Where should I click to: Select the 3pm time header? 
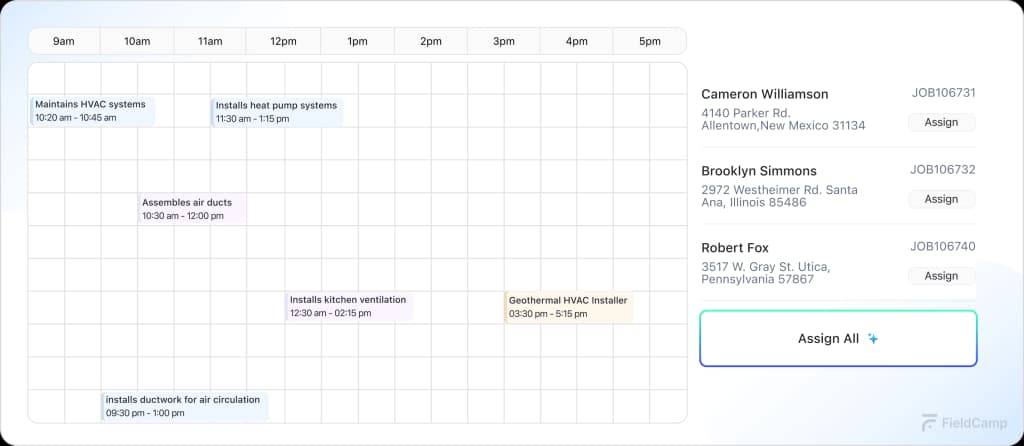pyautogui.click(x=504, y=41)
